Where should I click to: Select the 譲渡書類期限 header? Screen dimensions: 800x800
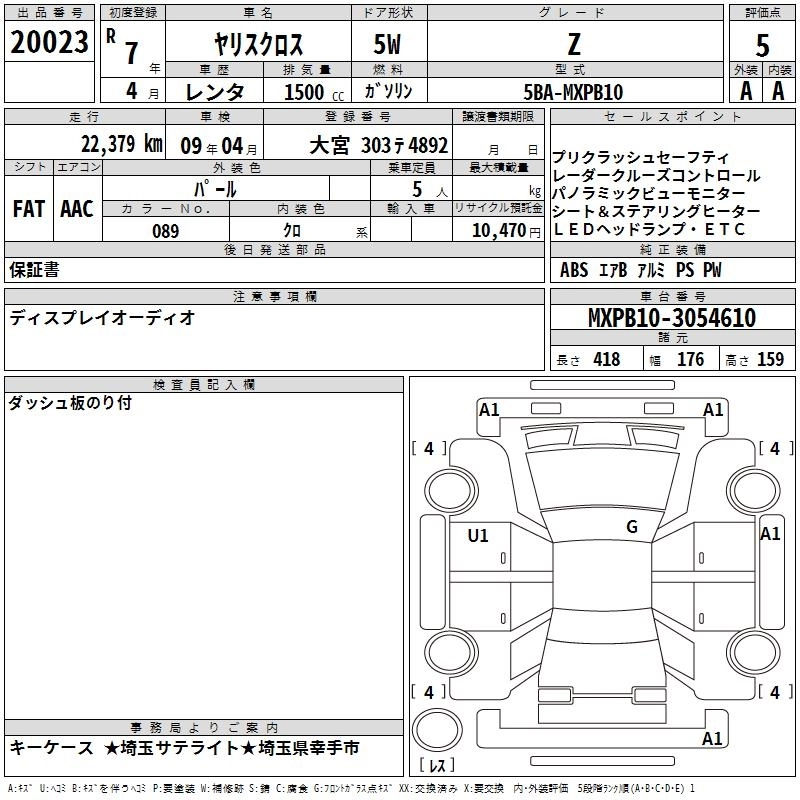click(x=498, y=117)
